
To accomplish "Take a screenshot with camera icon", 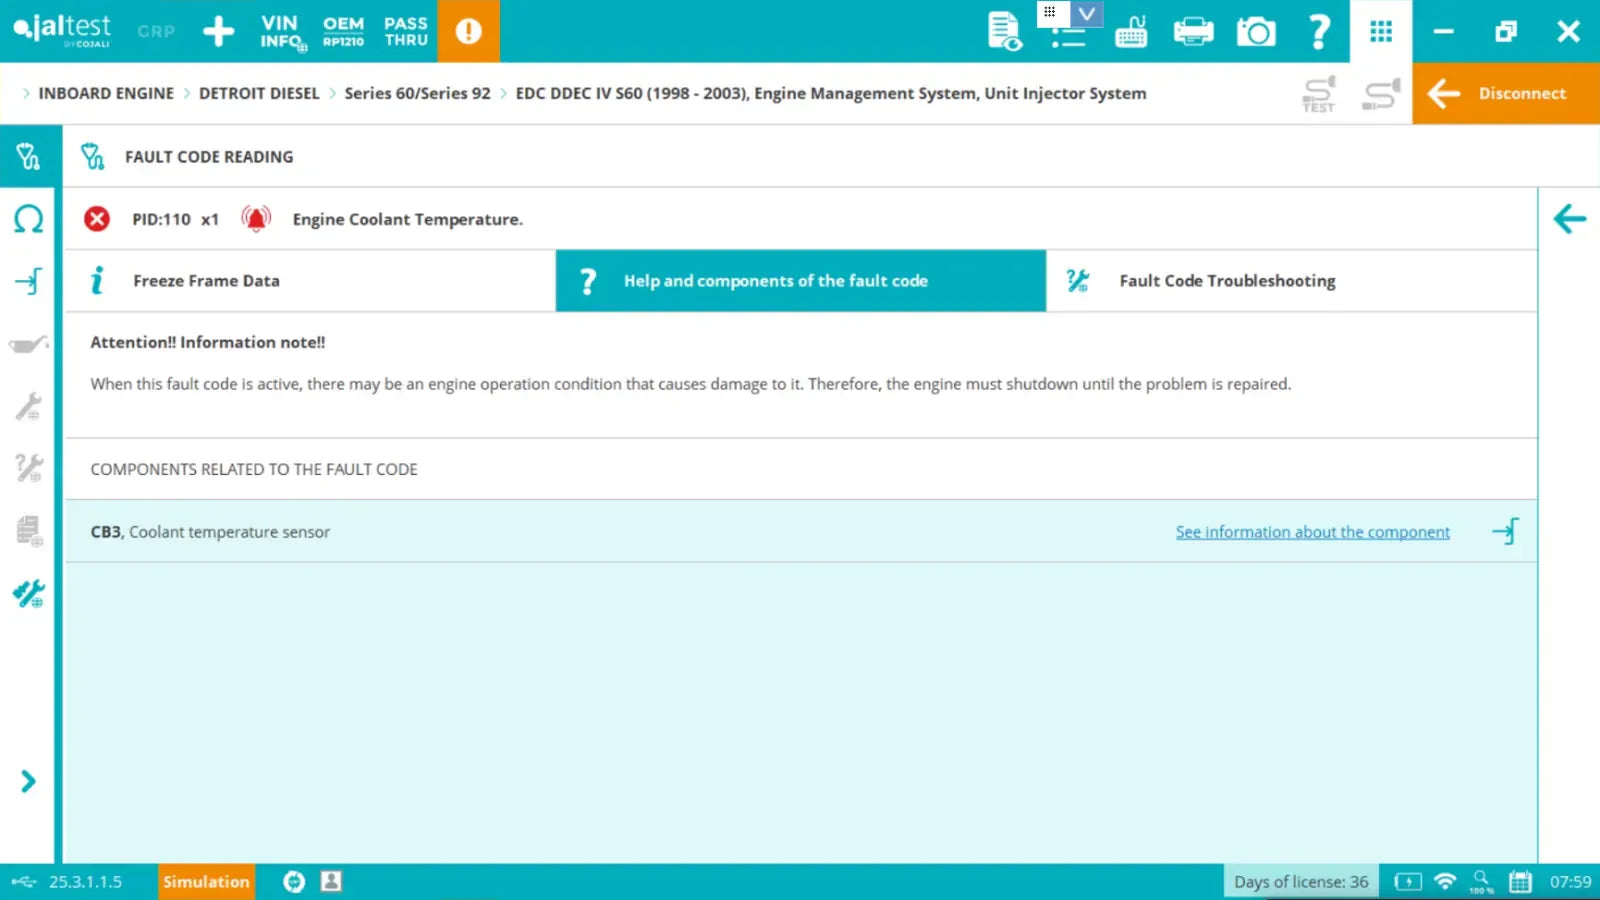I will click(x=1256, y=32).
